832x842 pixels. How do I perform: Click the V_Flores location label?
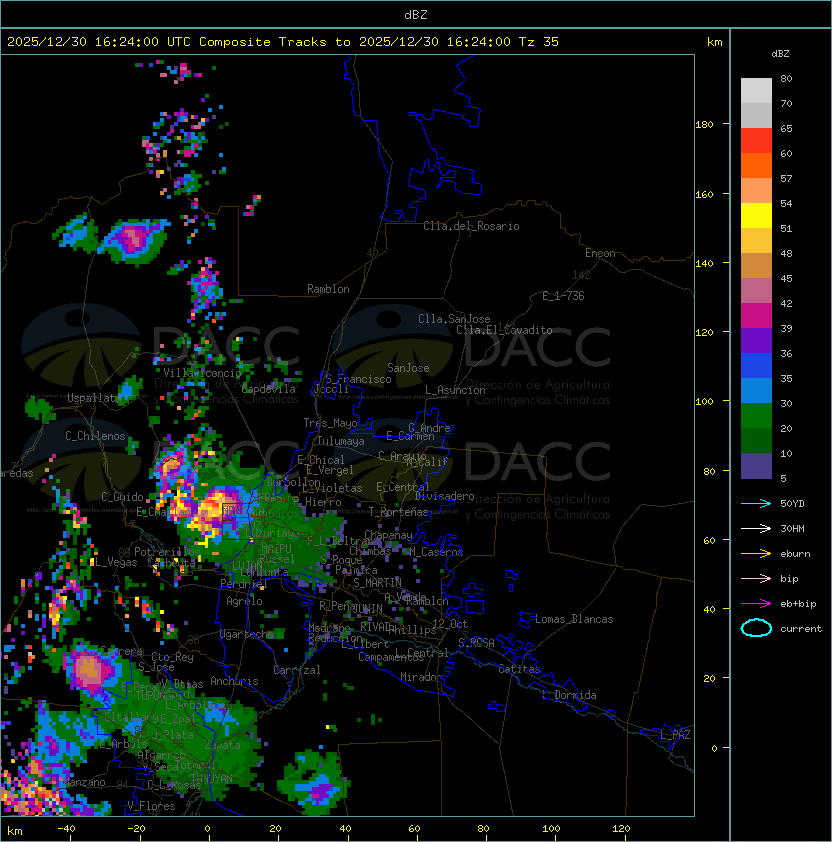pos(151,806)
